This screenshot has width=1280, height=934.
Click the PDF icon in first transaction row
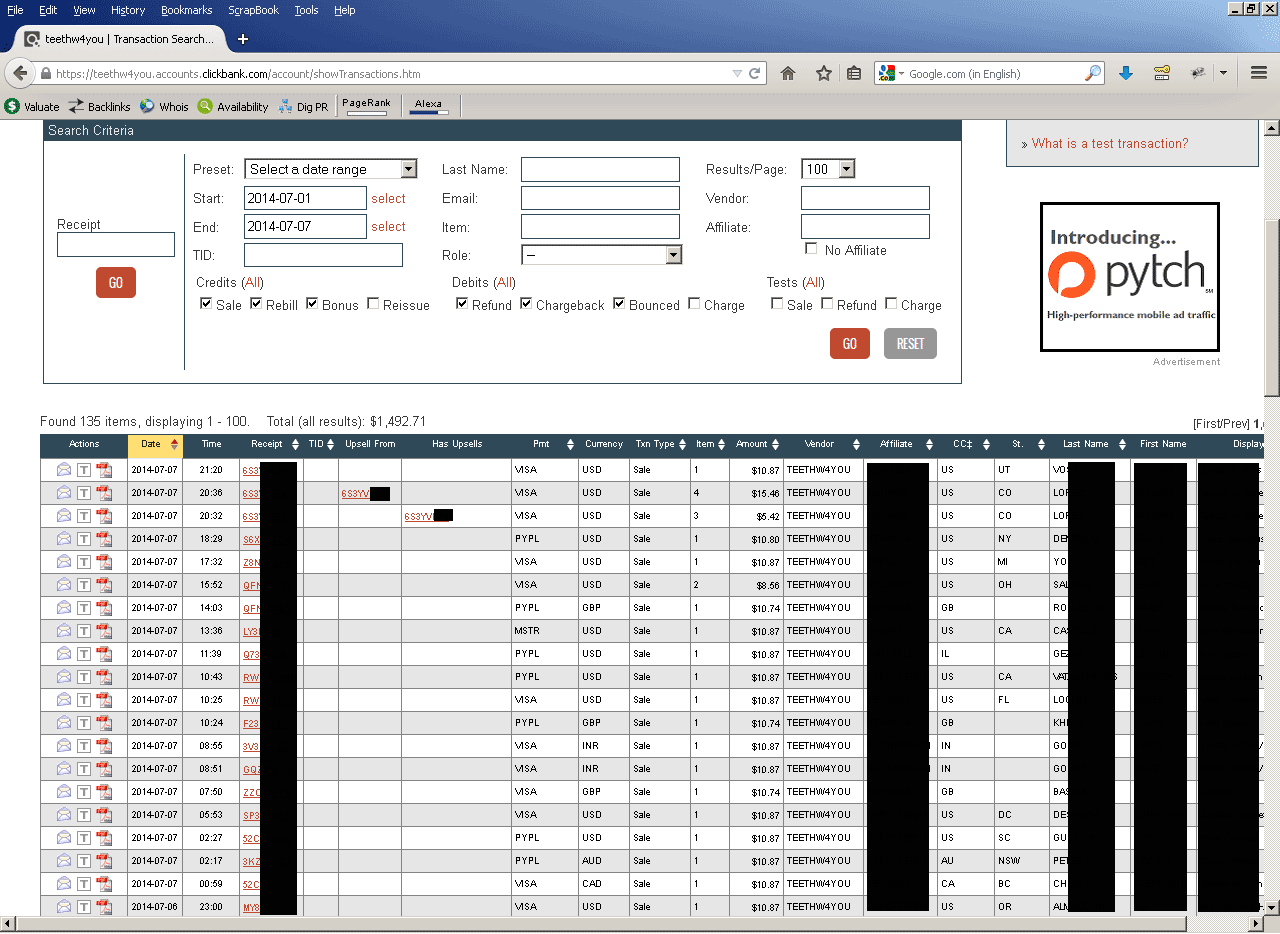point(104,469)
